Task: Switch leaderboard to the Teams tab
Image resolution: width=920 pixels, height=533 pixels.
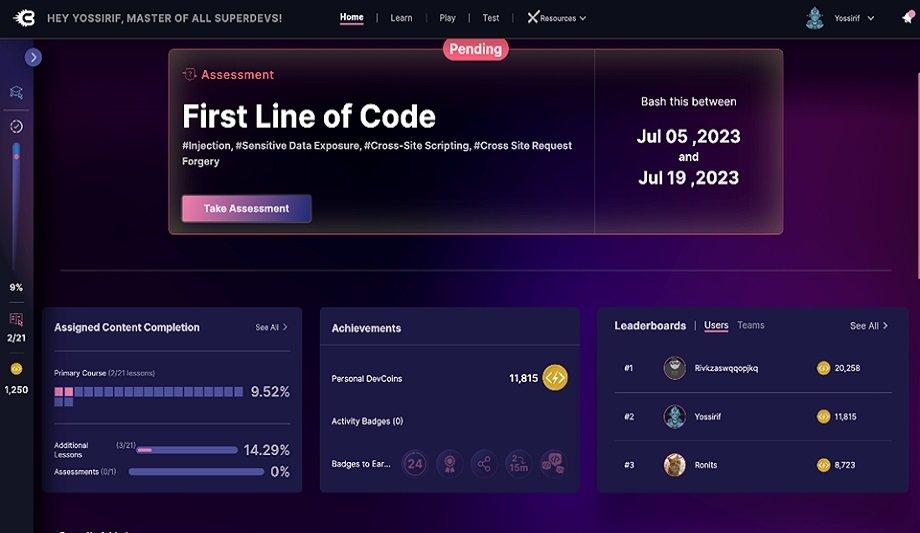Action: click(751, 326)
